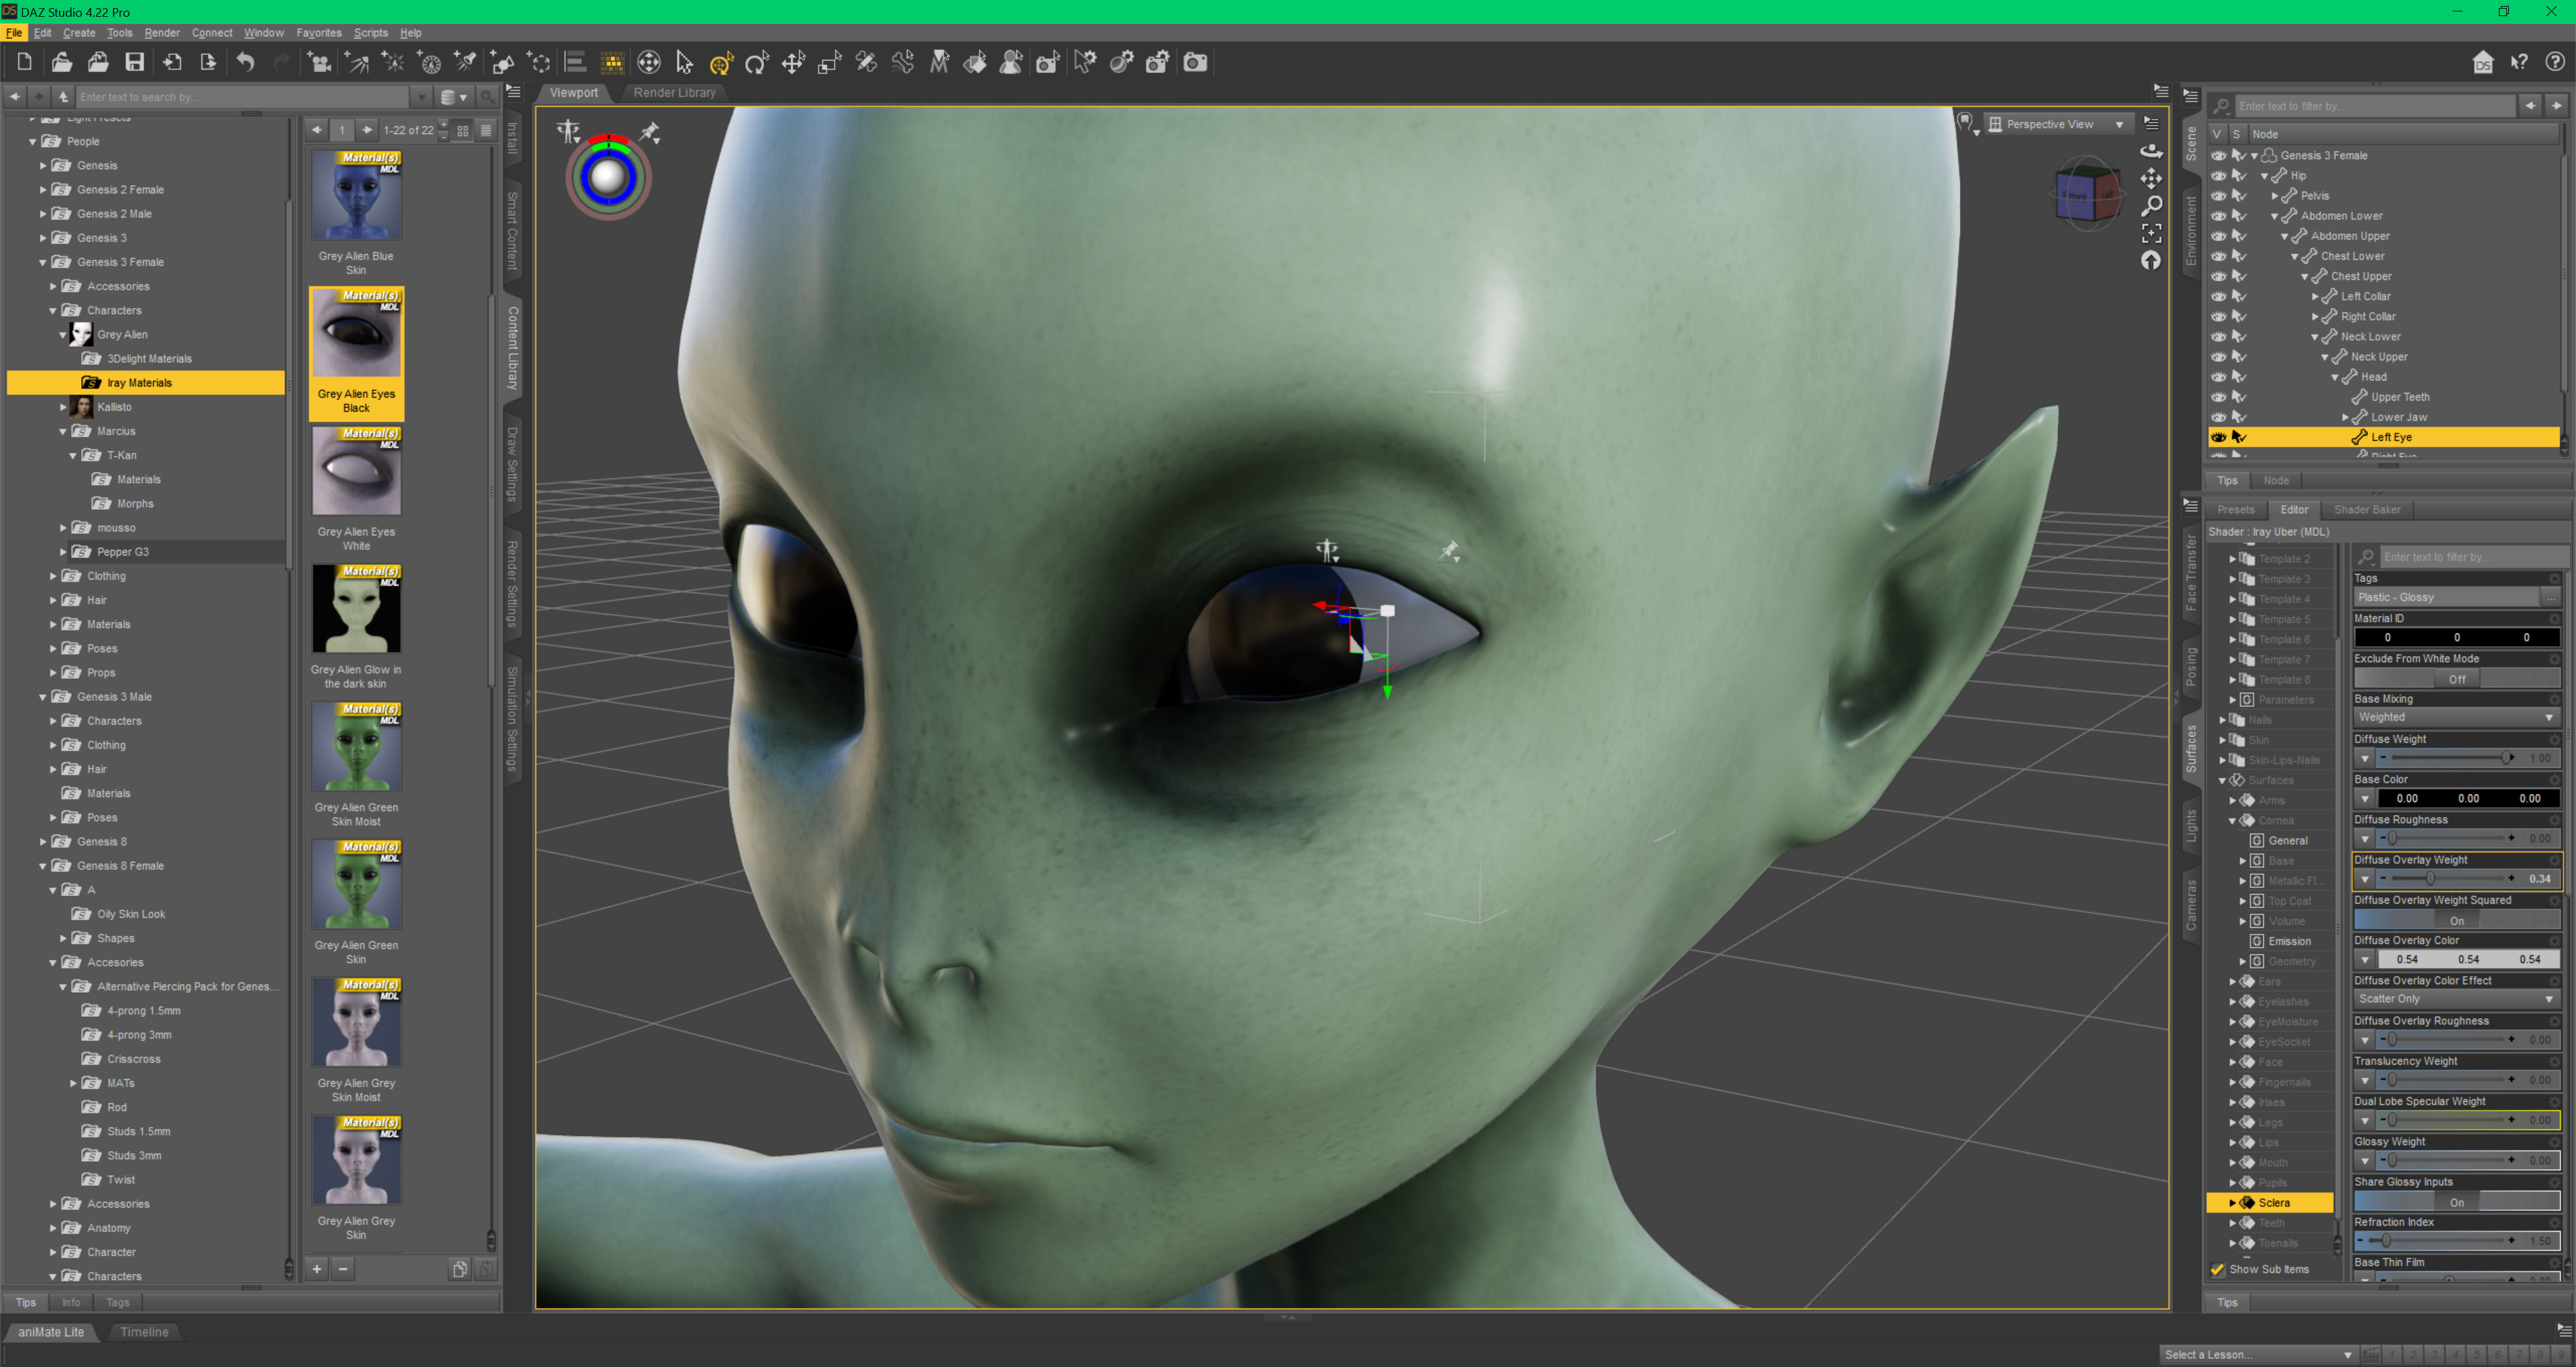Toggle selectability arrow for Pelvis node
Viewport: 2576px width, 1367px height.
point(2239,195)
